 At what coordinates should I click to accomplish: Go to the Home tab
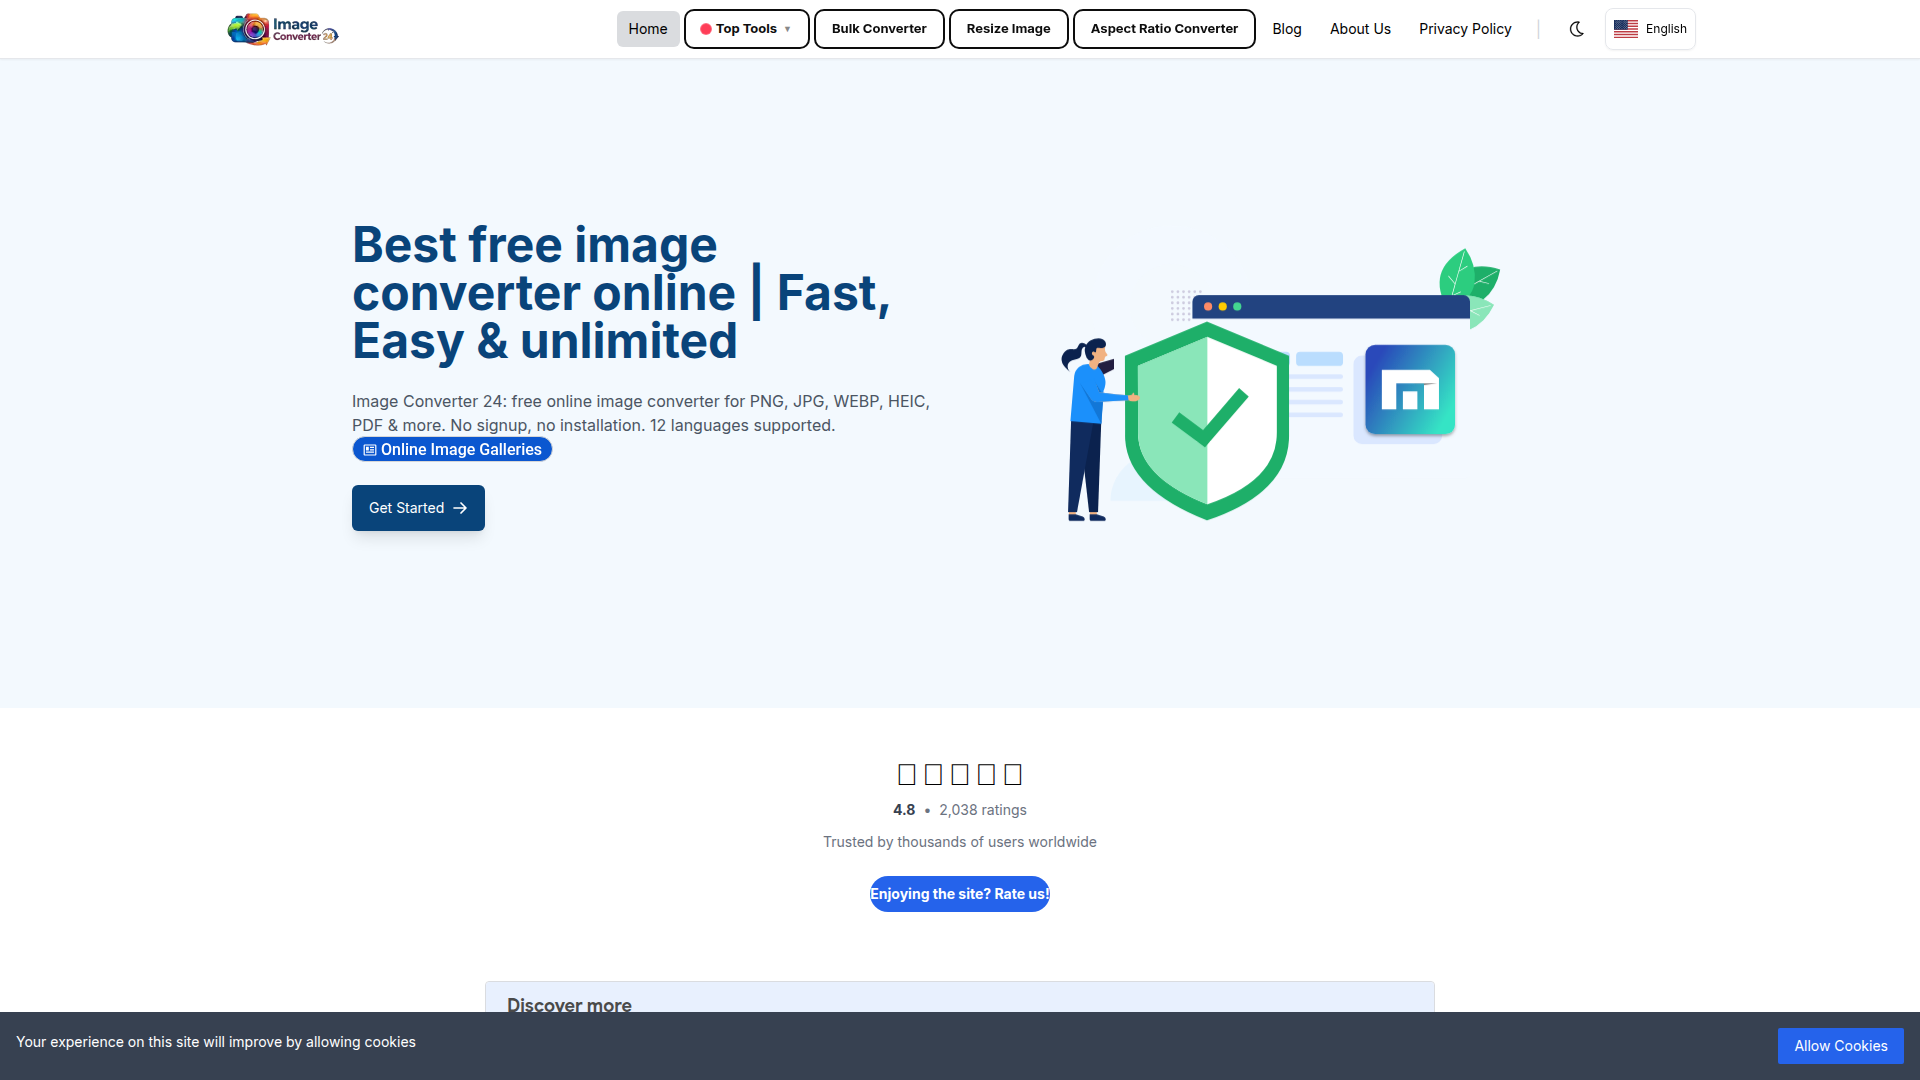coord(648,29)
